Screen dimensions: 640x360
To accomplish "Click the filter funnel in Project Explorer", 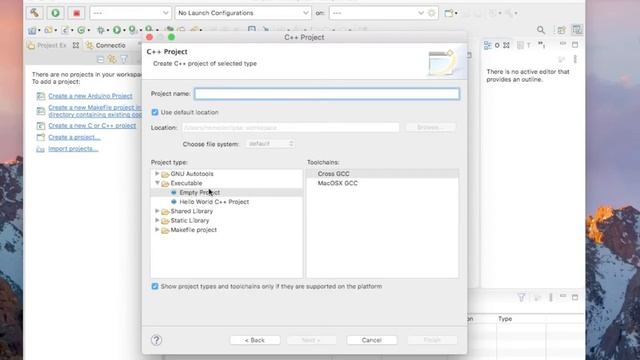I will (x=124, y=60).
